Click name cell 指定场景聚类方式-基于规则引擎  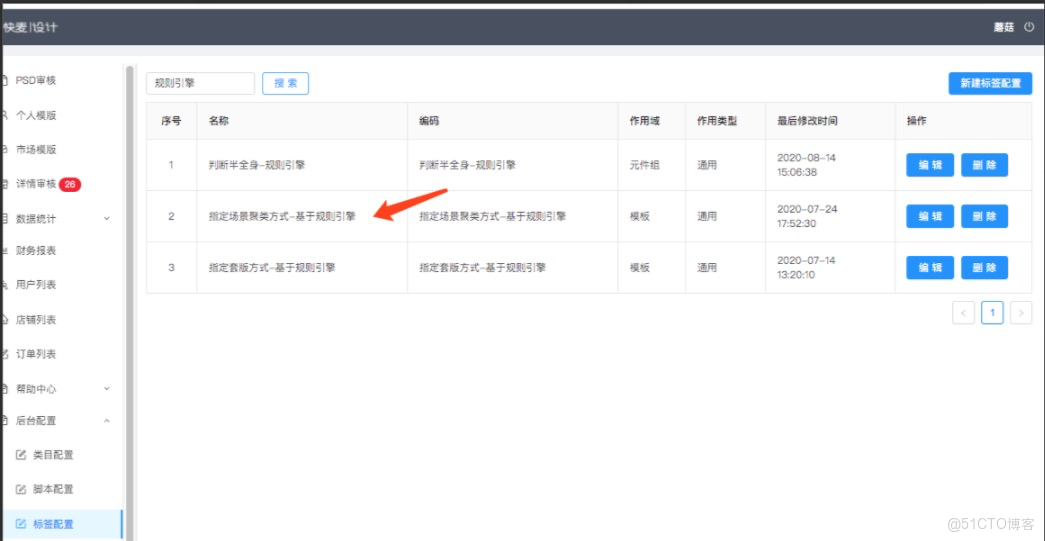point(282,217)
